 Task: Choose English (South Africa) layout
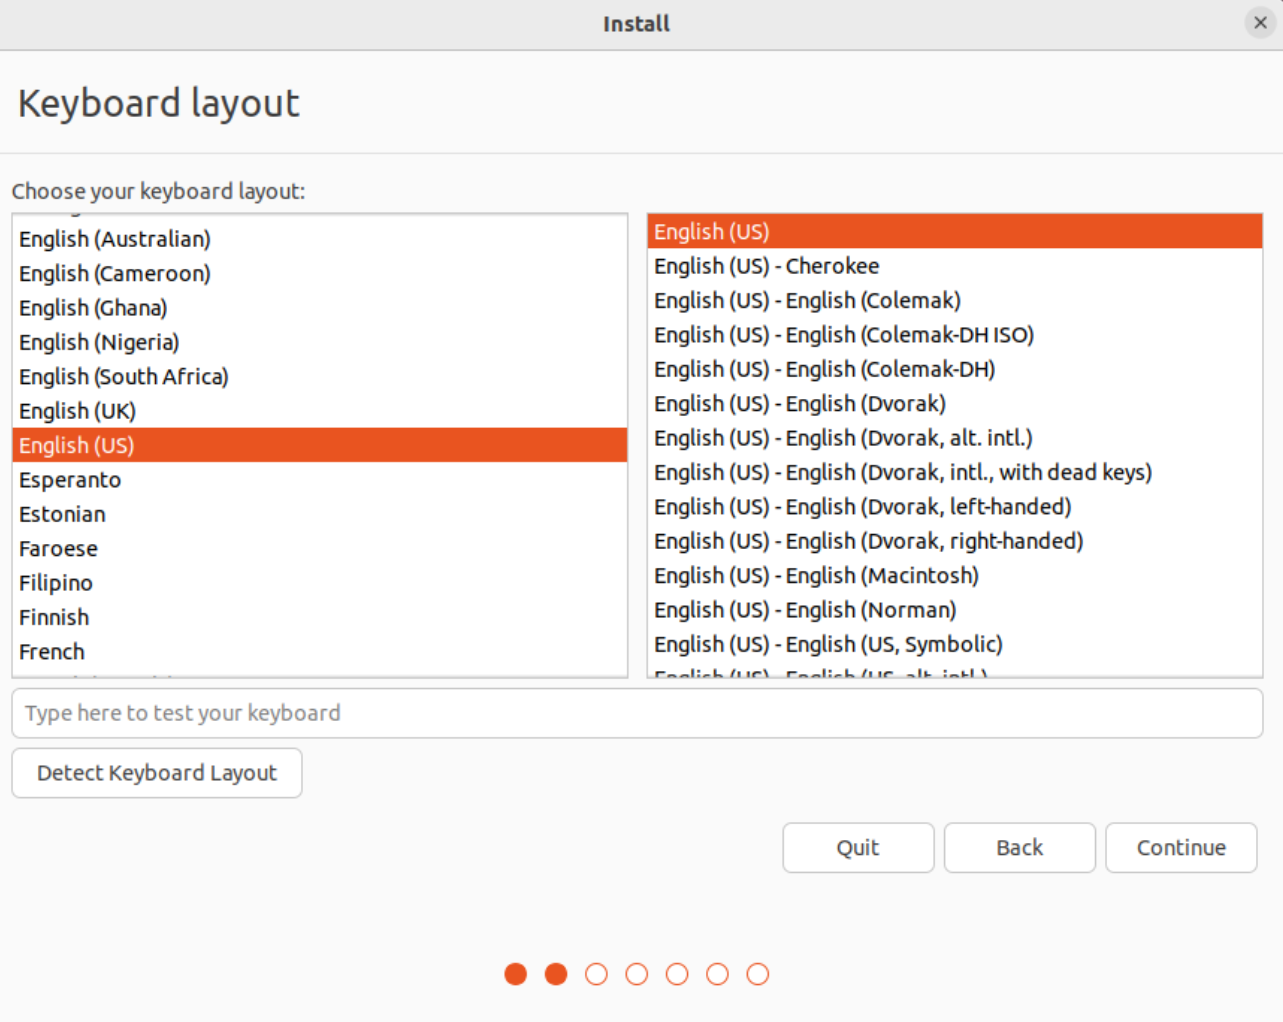pos(124,377)
